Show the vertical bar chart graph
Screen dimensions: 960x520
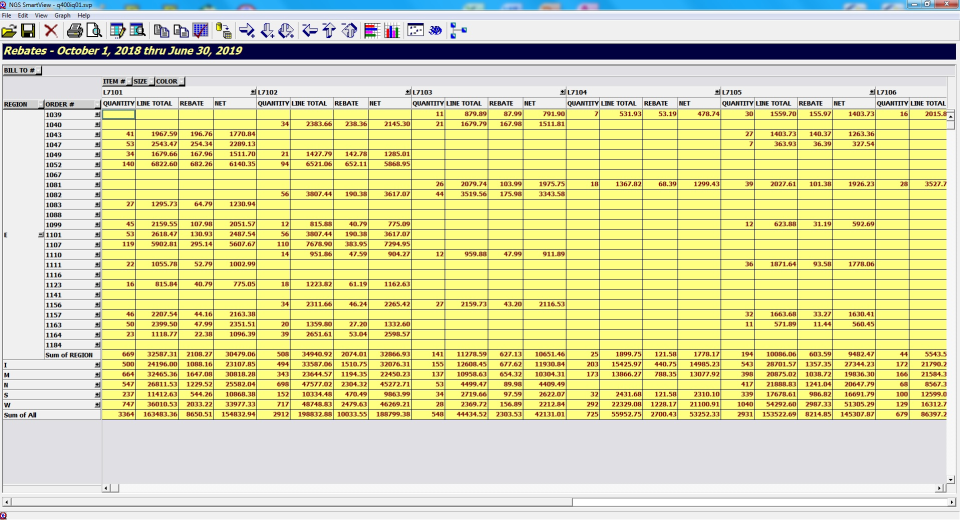(x=392, y=31)
